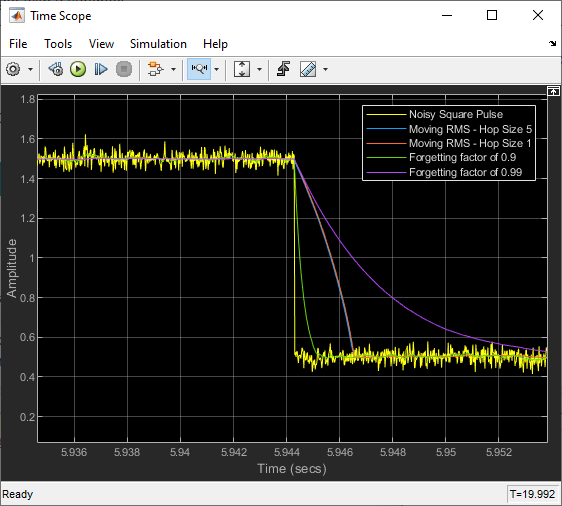Click the Scale Y-axis limits icon
Screen dimensions: 562x506
[x=242, y=69]
